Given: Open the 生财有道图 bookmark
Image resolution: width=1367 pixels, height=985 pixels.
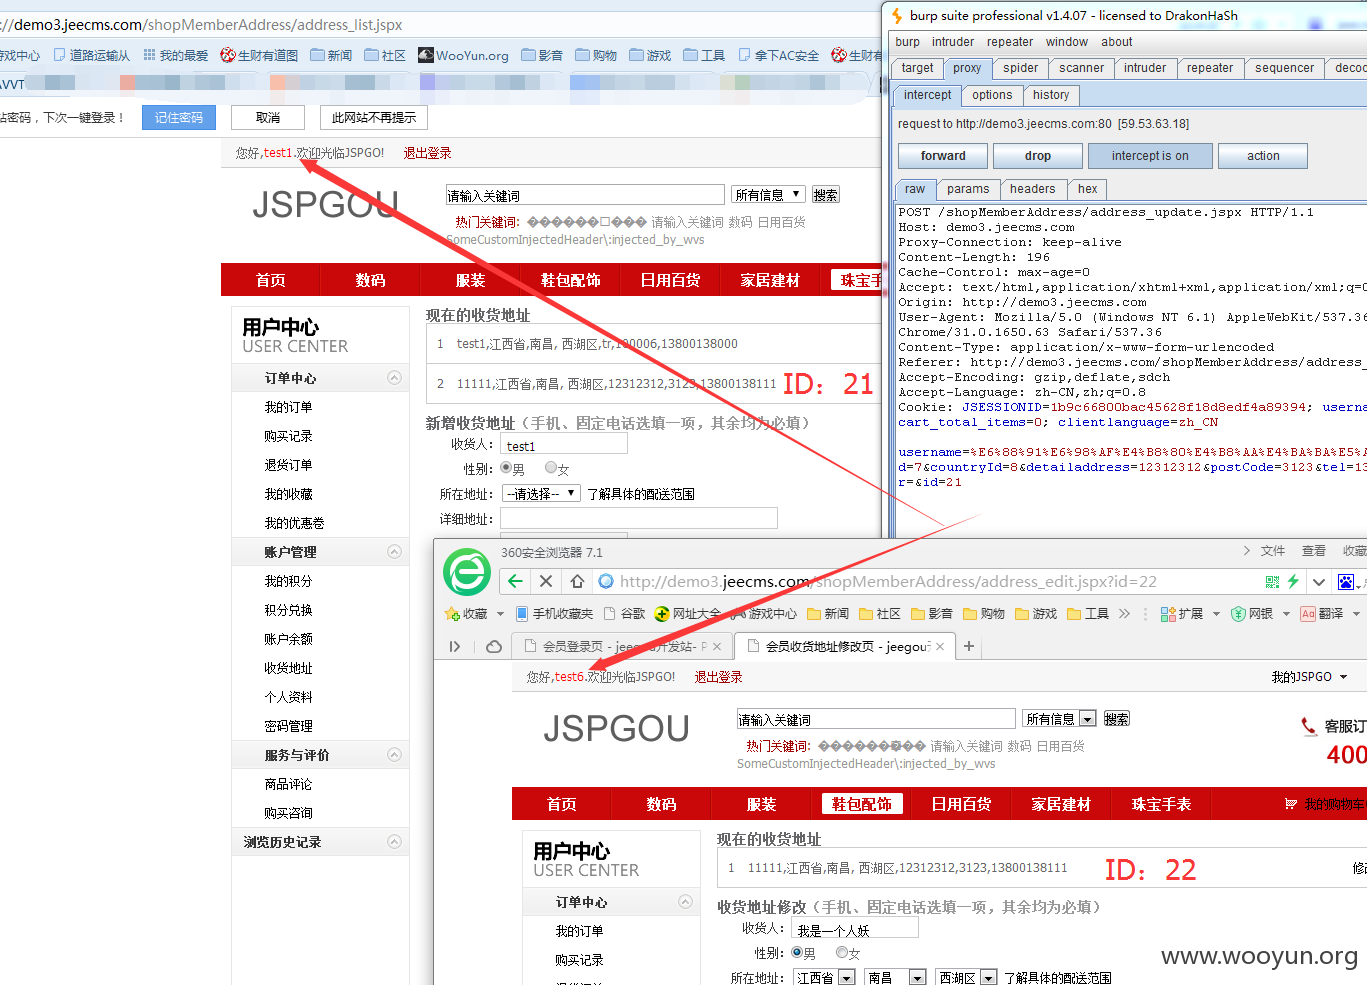Looking at the screenshot, I should 259,56.
